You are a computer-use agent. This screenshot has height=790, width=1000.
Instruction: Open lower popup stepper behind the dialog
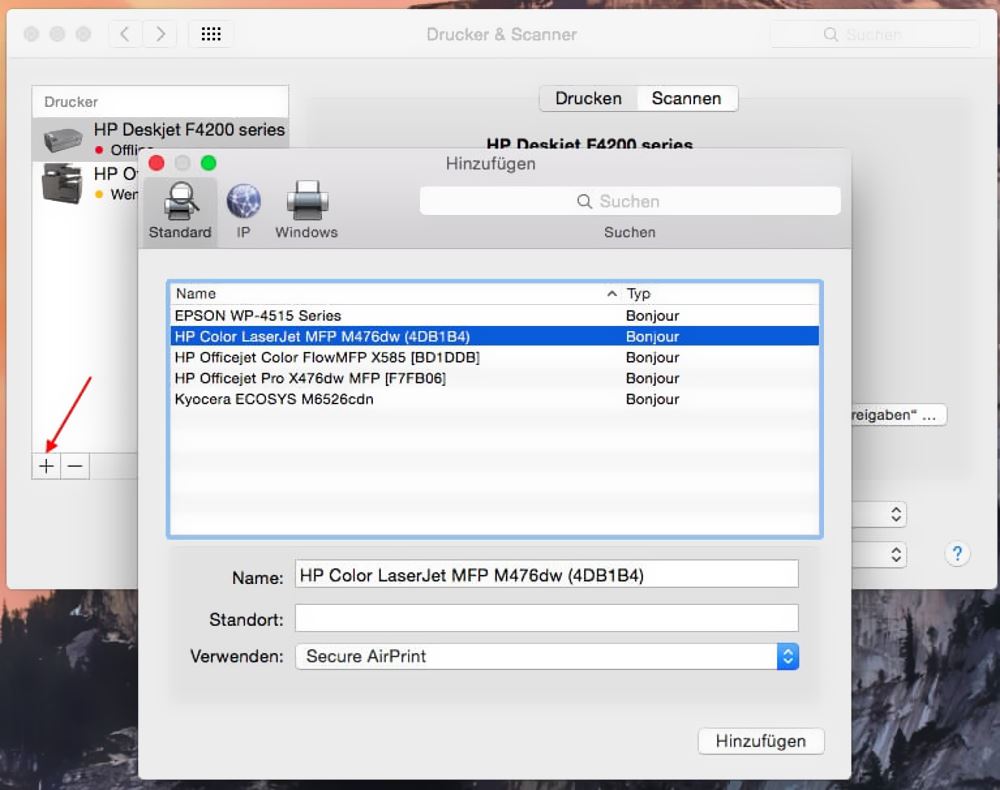pyautogui.click(x=895, y=555)
